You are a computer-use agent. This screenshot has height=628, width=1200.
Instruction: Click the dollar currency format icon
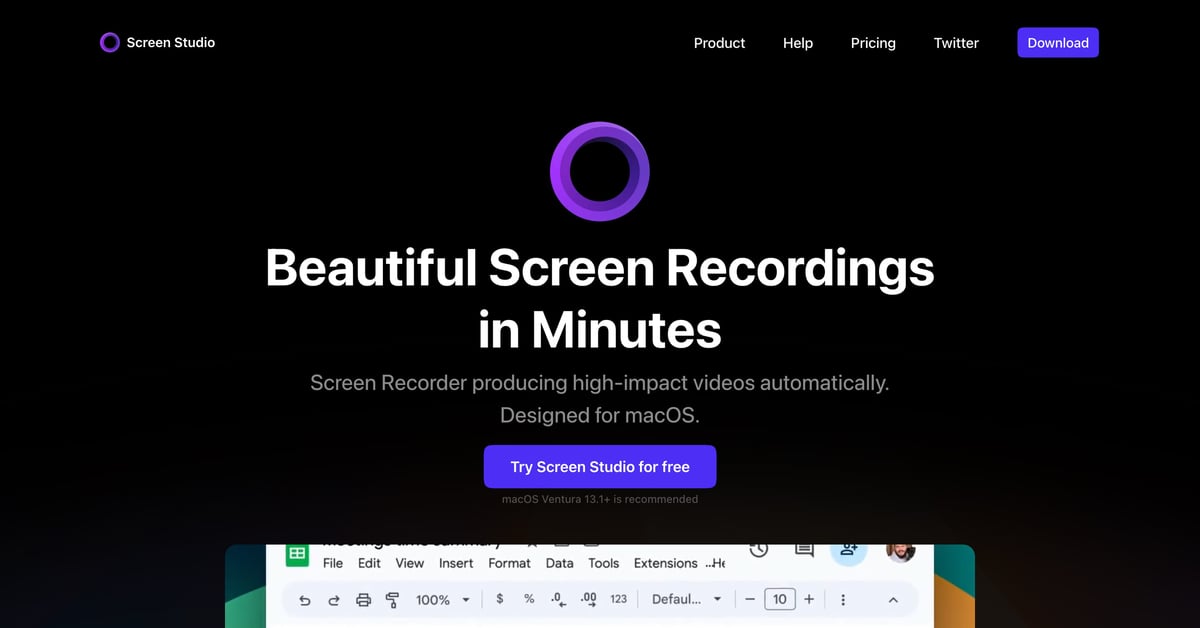[500, 599]
